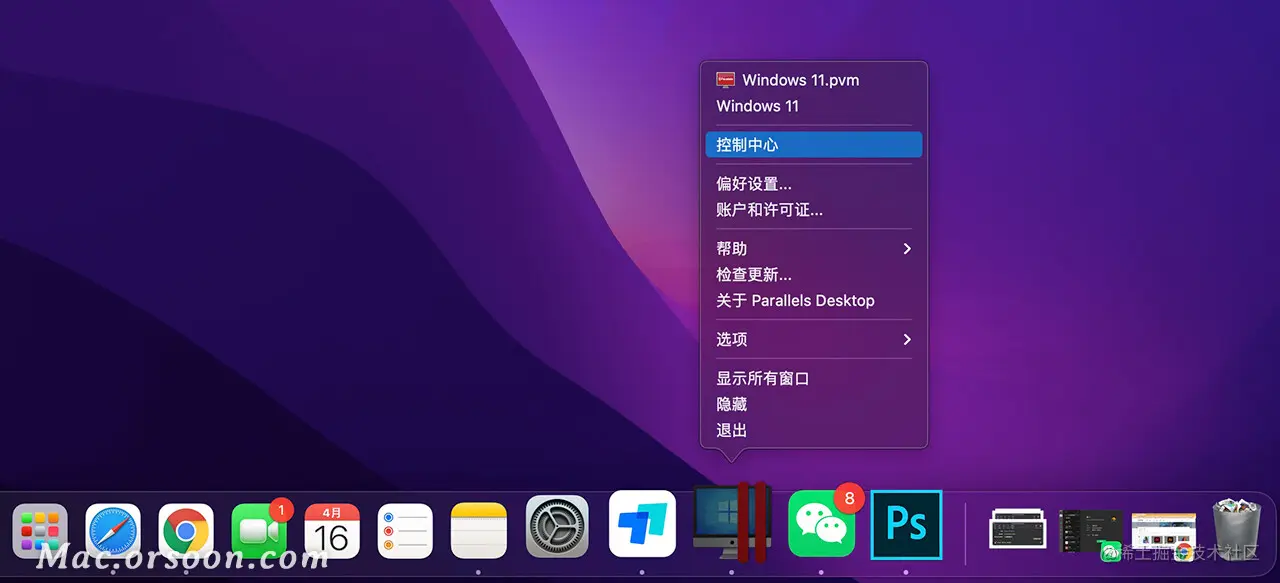Choose 检查更新... in the menu
Viewport: 1280px width, 583px height.
(x=813, y=275)
